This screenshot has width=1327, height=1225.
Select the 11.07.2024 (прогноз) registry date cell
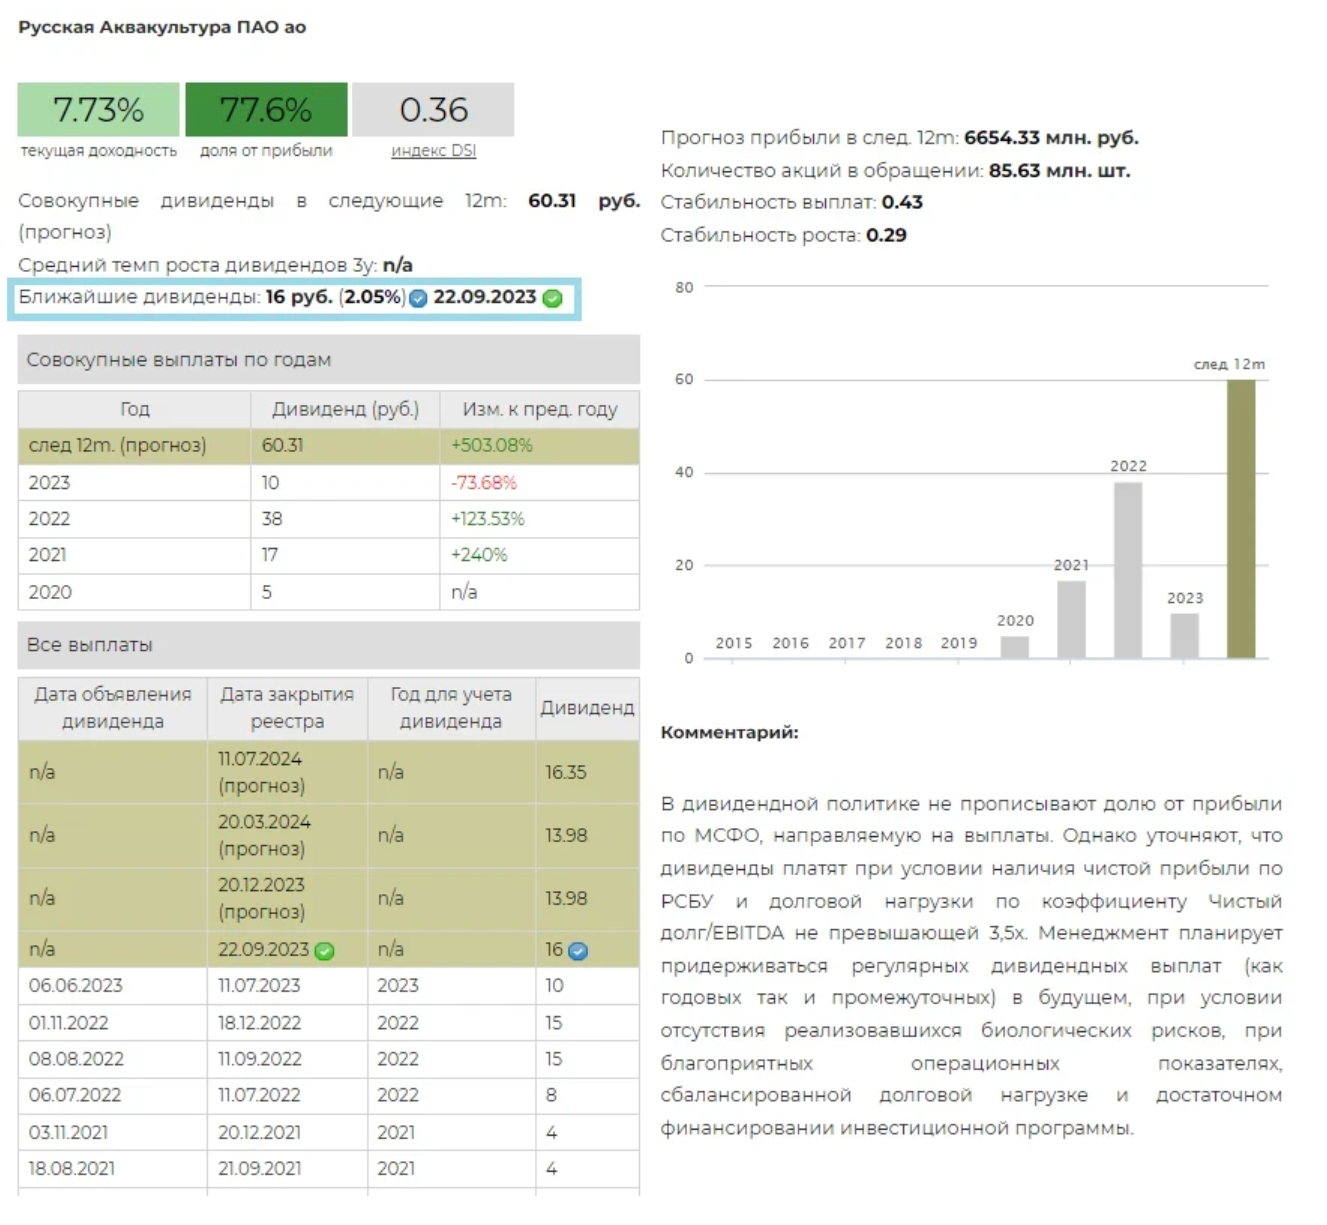287,772
